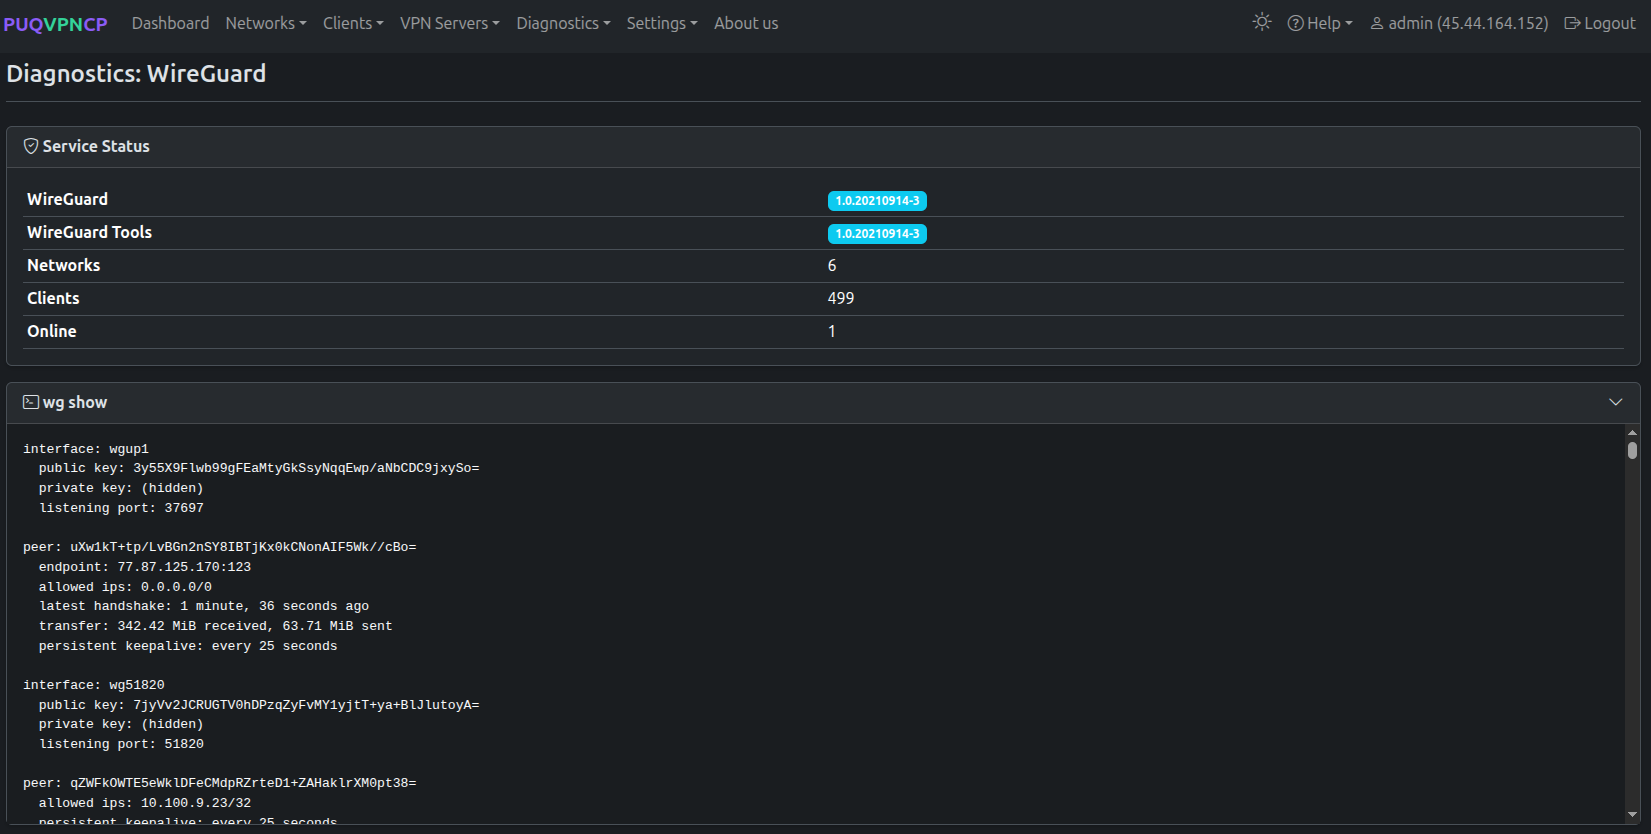Click the 'latest handshake' line
The width and height of the screenshot is (1651, 834).
click(x=204, y=606)
